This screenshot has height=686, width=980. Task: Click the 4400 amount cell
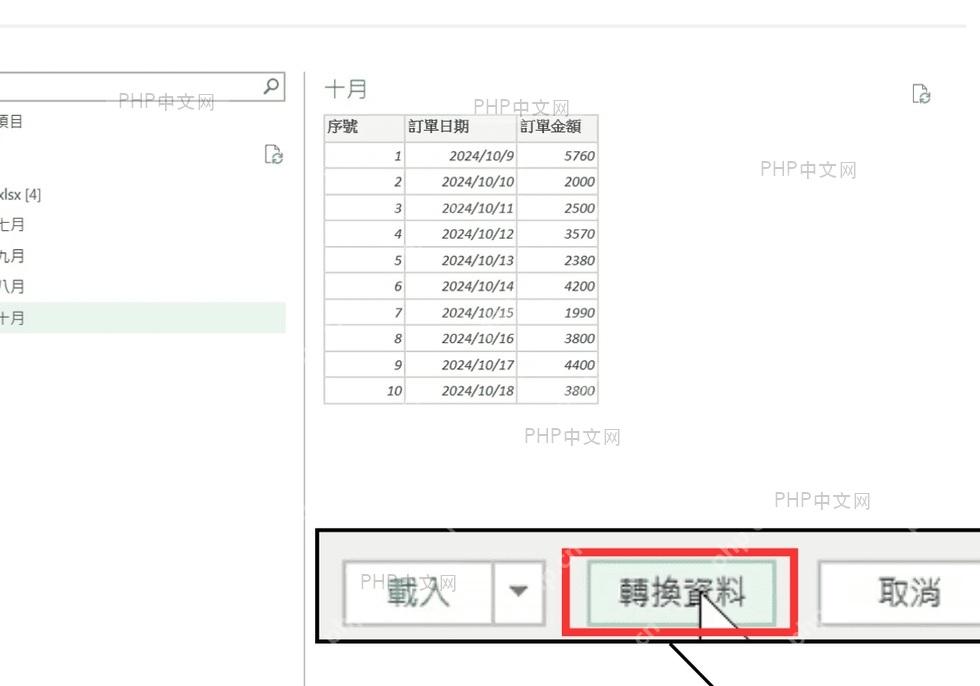click(558, 365)
